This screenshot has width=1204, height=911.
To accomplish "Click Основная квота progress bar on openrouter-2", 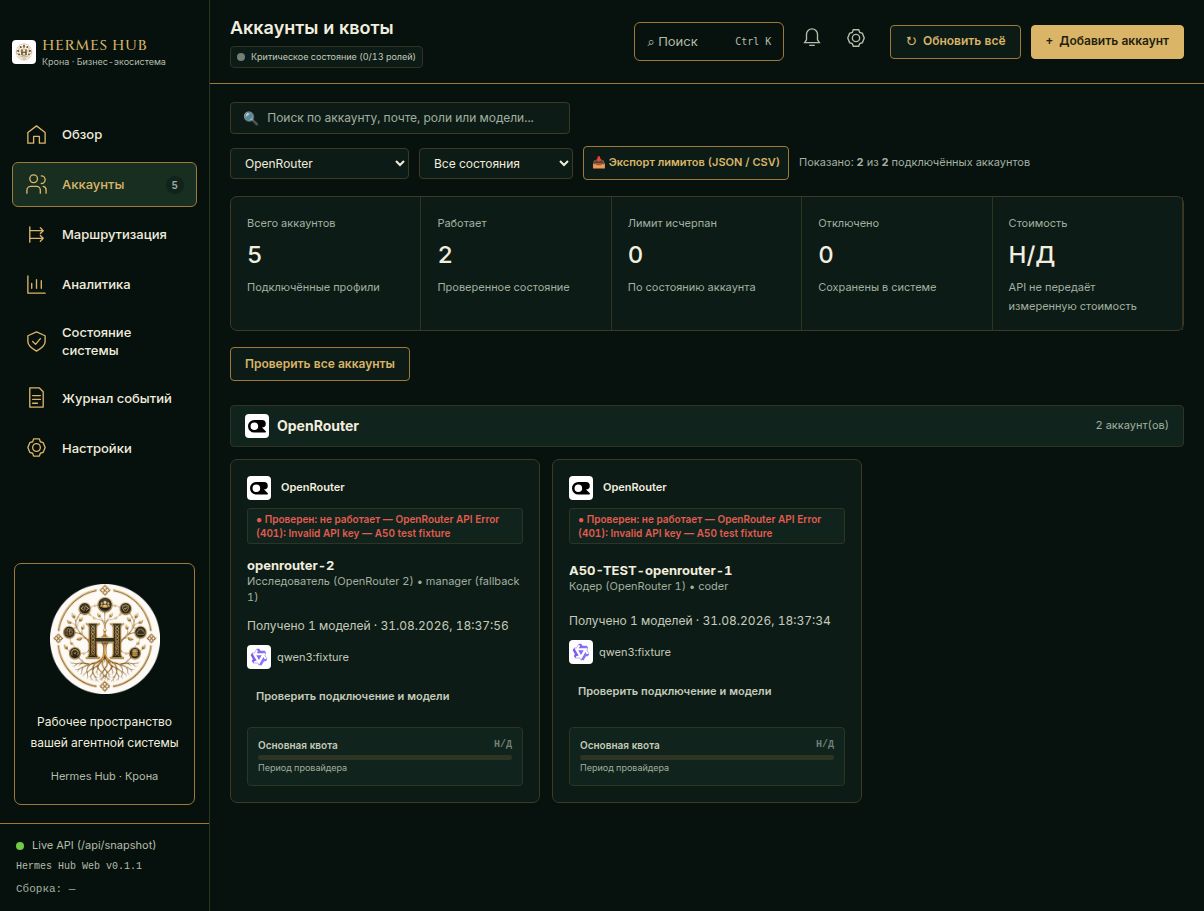I will pyautogui.click(x=385, y=757).
